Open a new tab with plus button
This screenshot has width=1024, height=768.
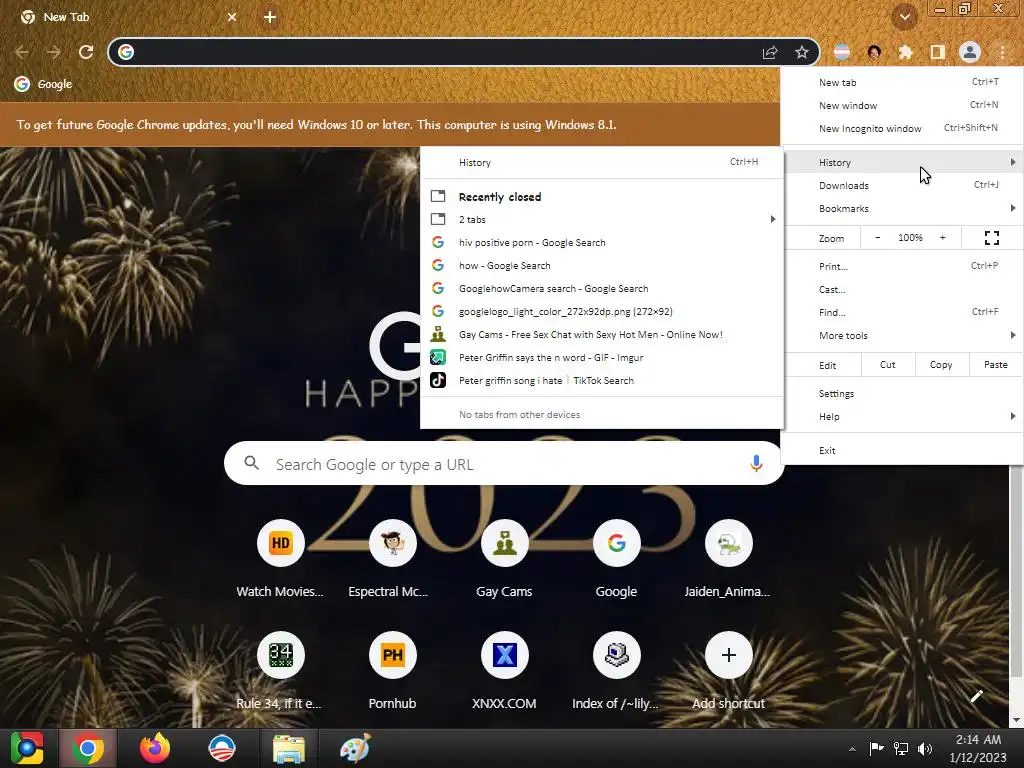270,17
